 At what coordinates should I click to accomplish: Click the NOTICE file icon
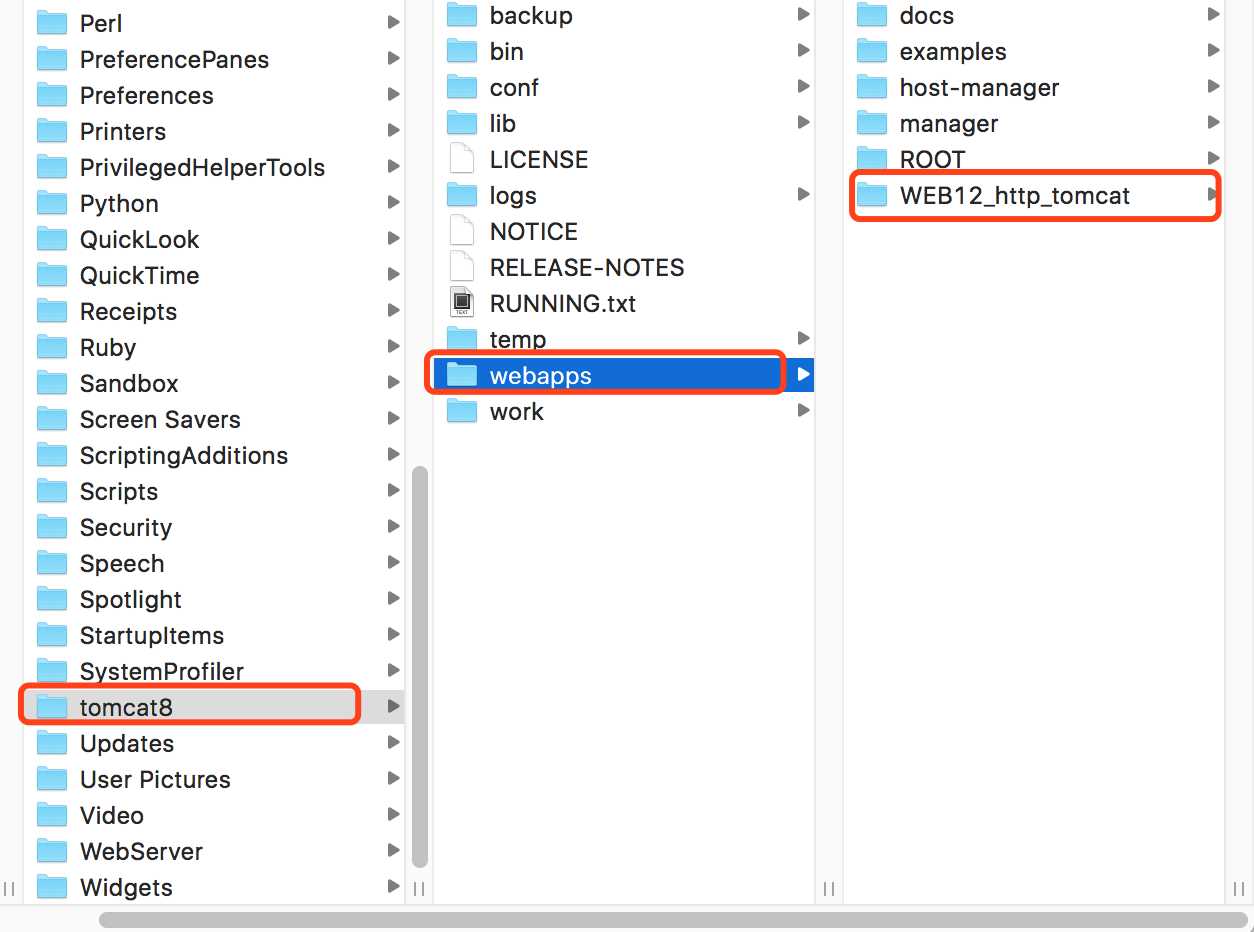pyautogui.click(x=462, y=231)
